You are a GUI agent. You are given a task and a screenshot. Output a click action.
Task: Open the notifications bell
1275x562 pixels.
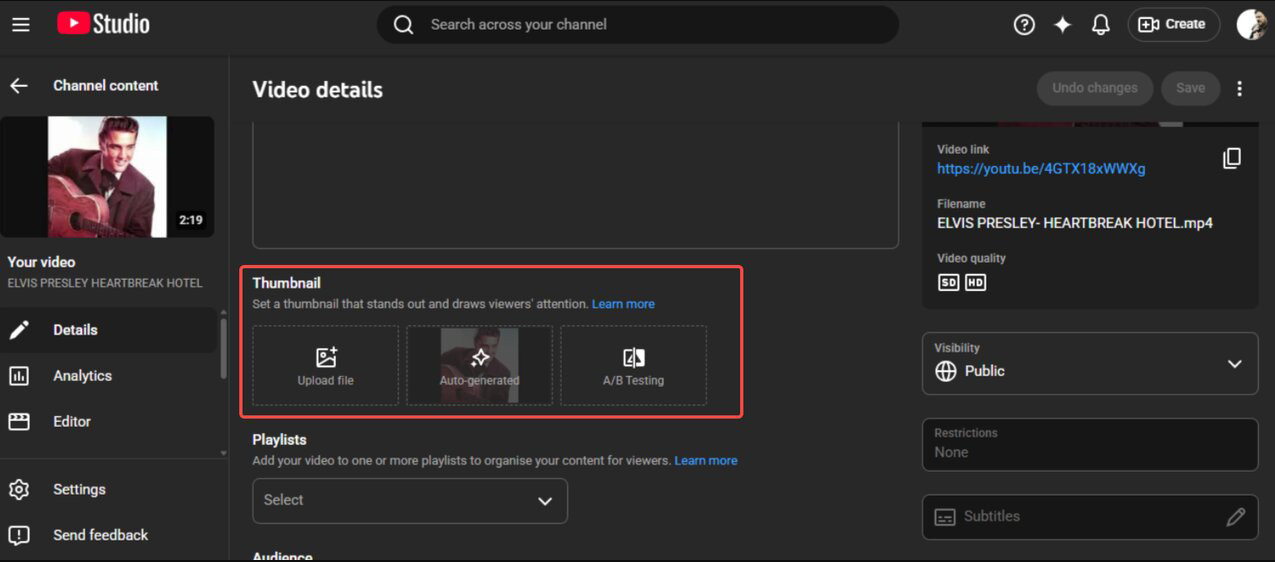click(x=1101, y=24)
